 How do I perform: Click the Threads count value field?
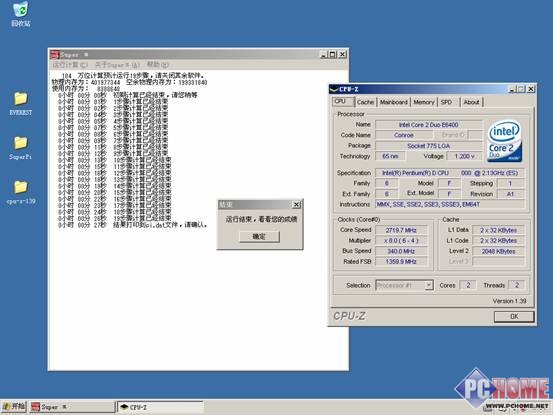(x=517, y=285)
